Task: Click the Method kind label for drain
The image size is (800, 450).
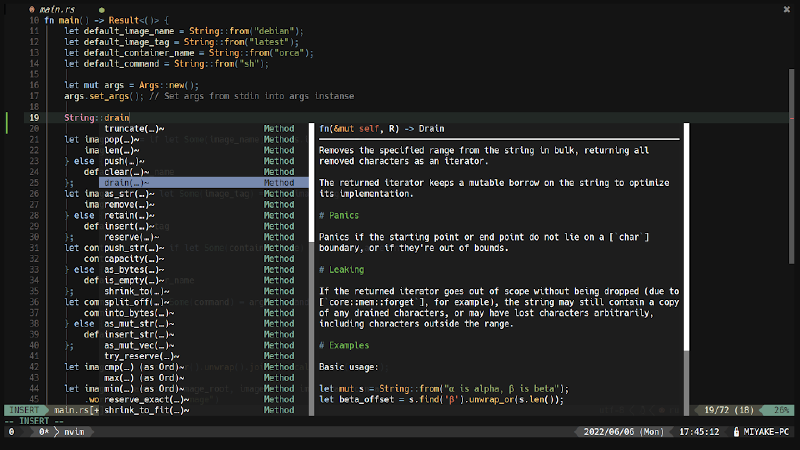Action: click(279, 183)
